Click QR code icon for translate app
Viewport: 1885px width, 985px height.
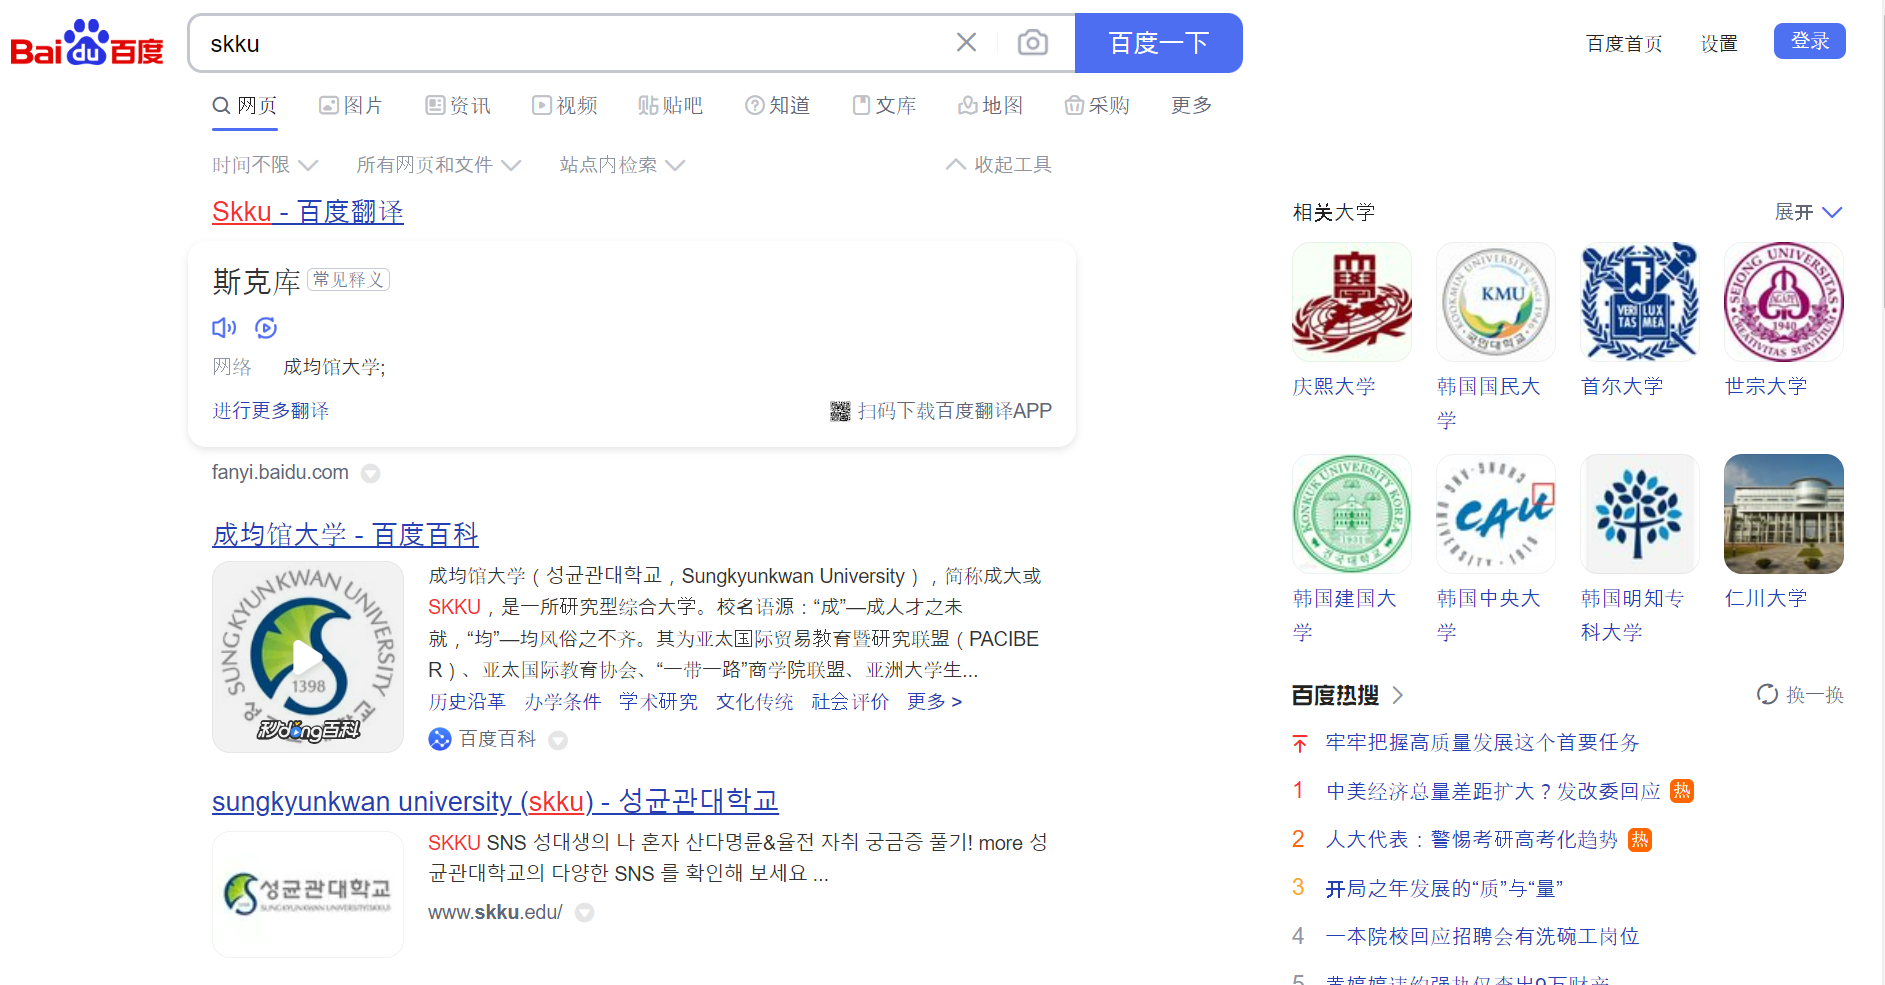point(840,411)
